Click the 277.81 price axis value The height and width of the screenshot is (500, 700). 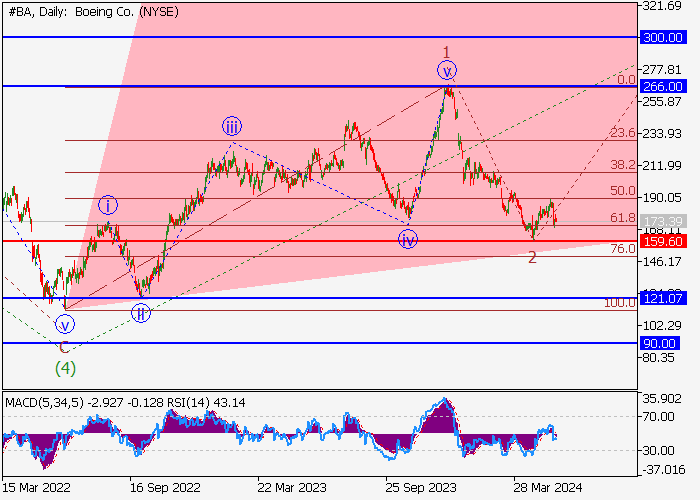662,70
